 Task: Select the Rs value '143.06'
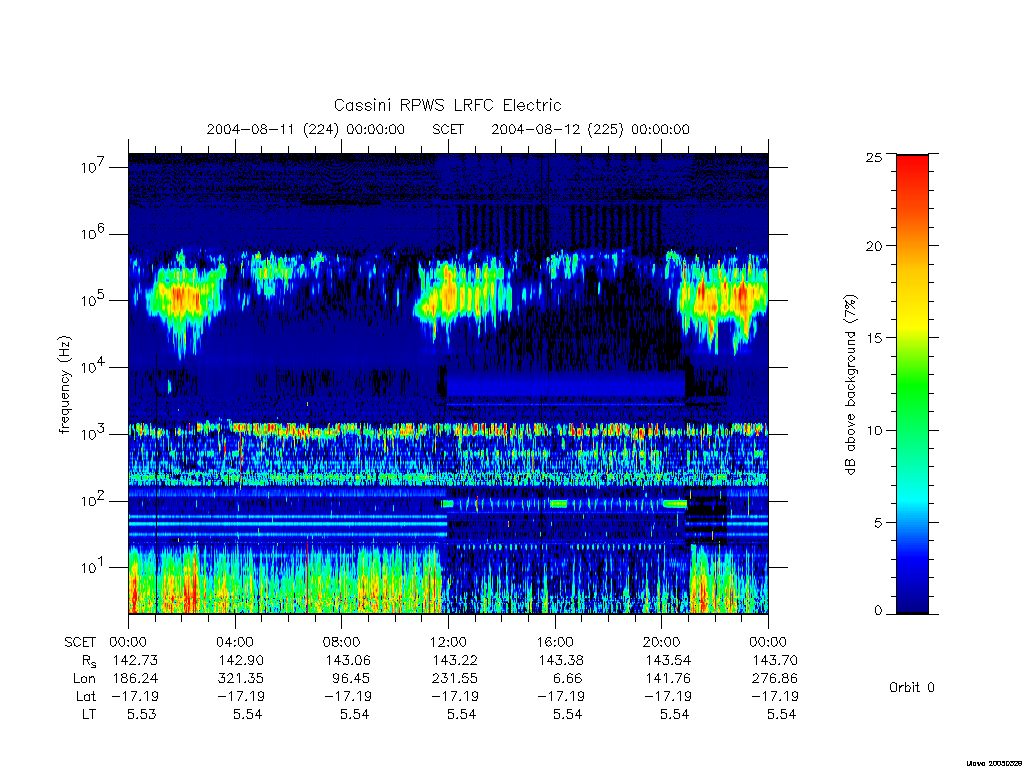(347, 660)
